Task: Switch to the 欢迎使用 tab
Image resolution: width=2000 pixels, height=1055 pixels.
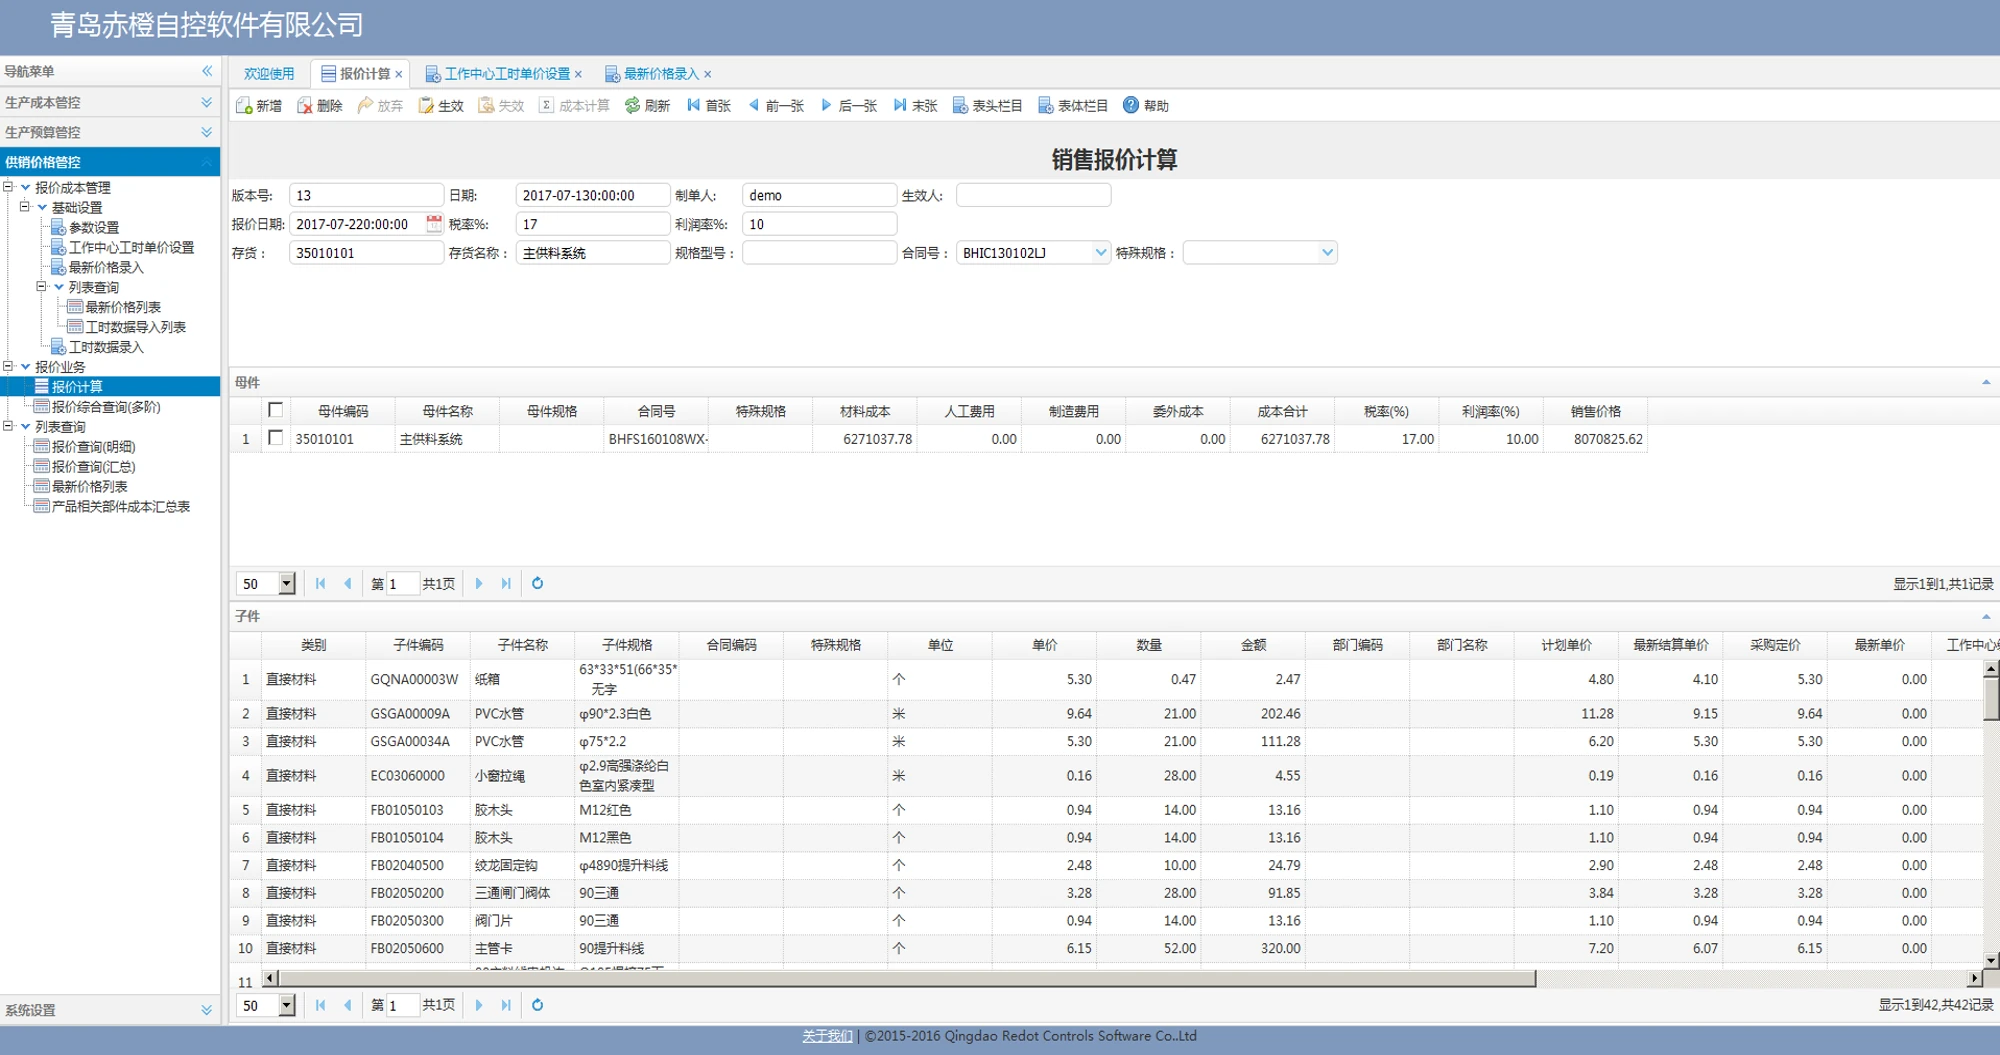Action: click(269, 74)
